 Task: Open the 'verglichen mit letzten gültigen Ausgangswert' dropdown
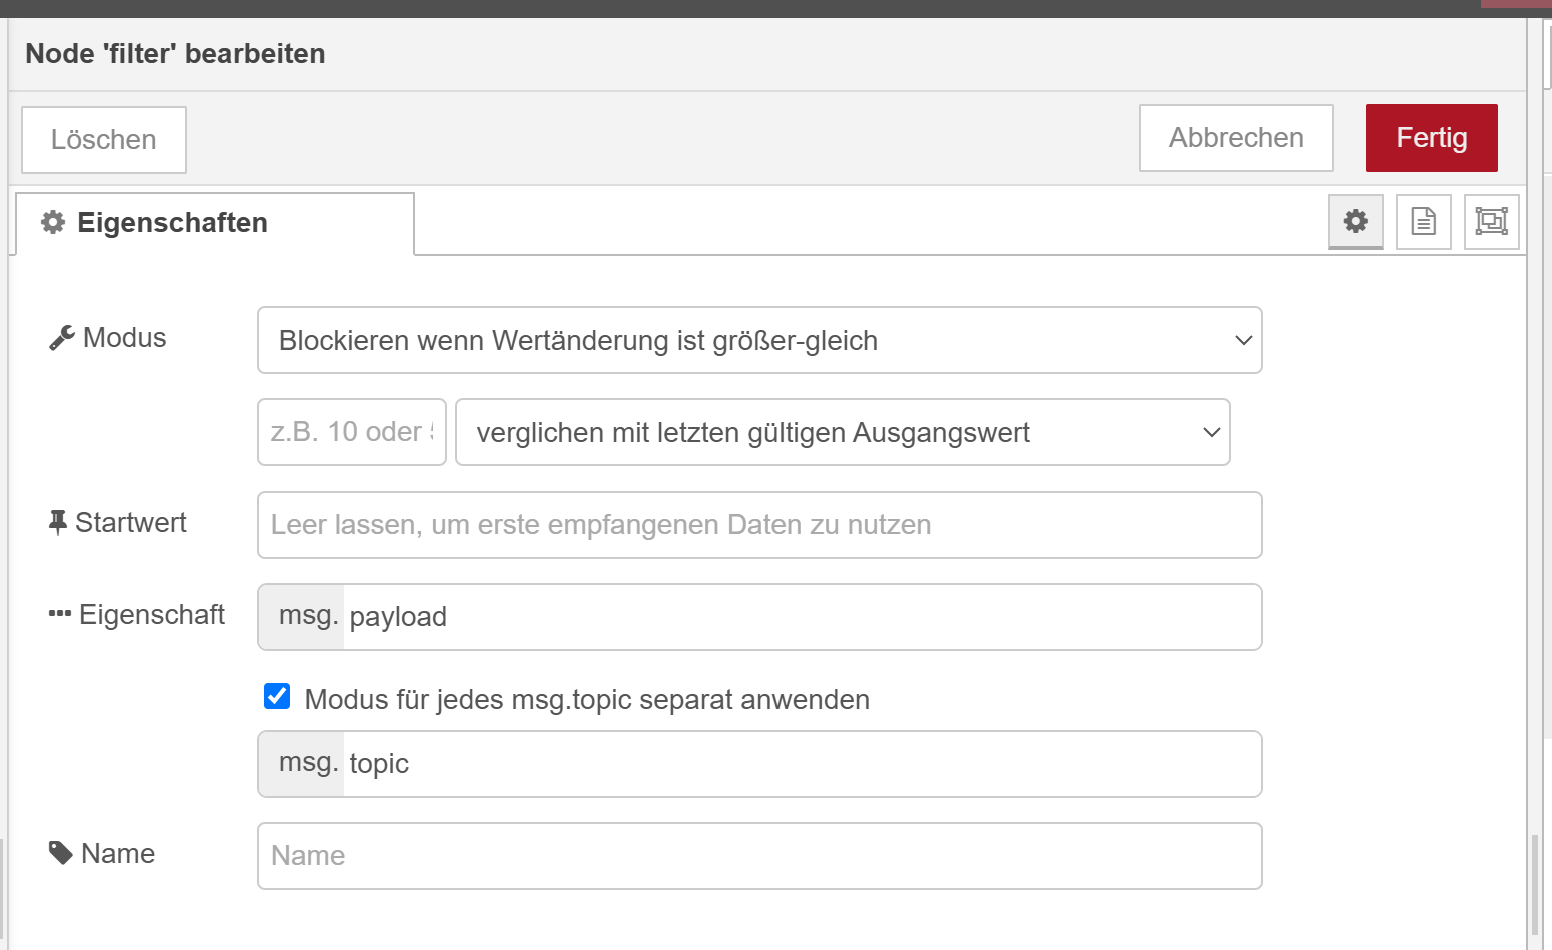(843, 432)
